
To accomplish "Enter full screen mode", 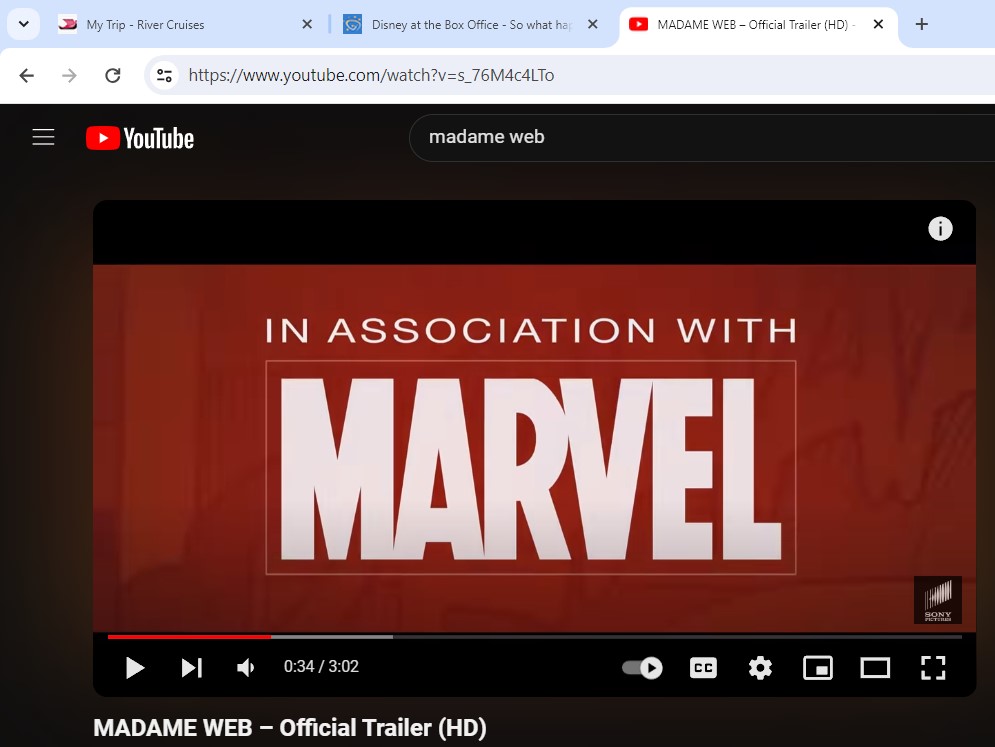I will (x=932, y=667).
